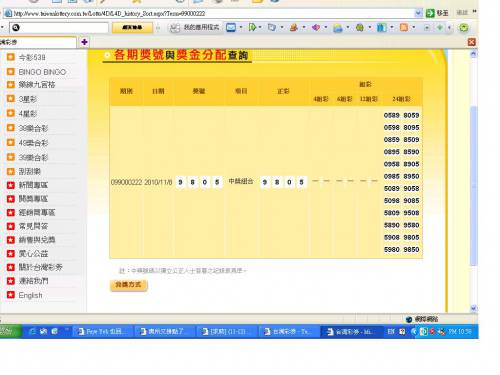Expand dropdown arrow beside green play icon
Viewport: 500px width, 375px height.
[260, 27]
